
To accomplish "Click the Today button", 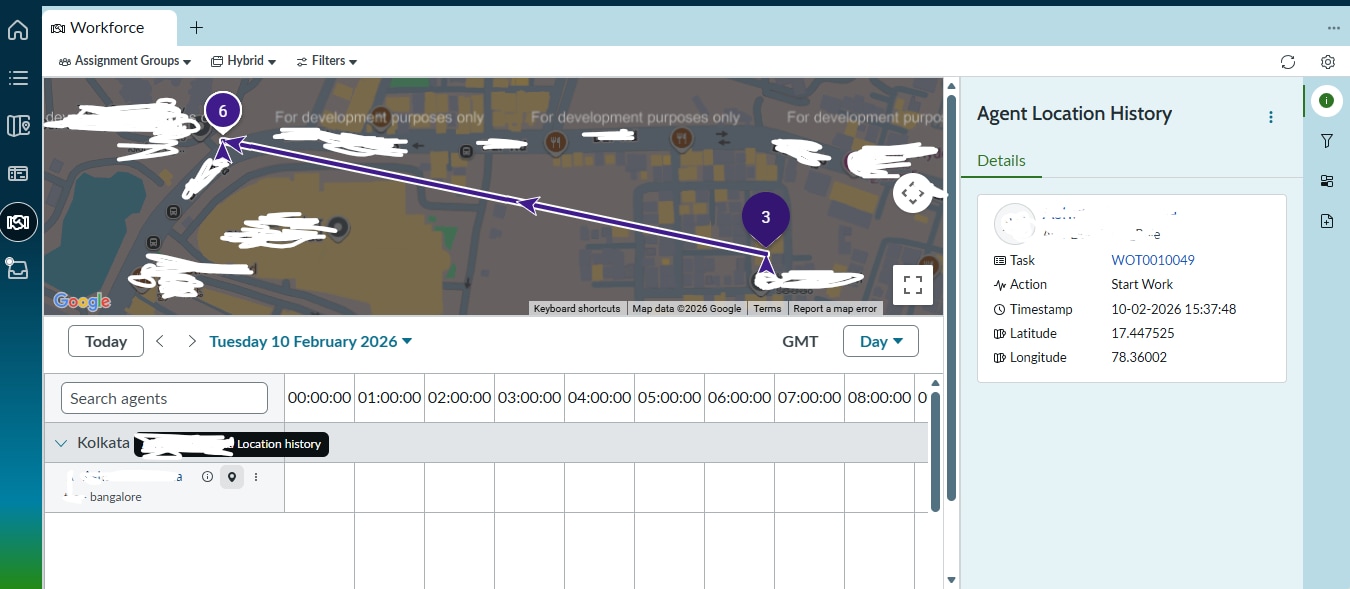I will [106, 341].
